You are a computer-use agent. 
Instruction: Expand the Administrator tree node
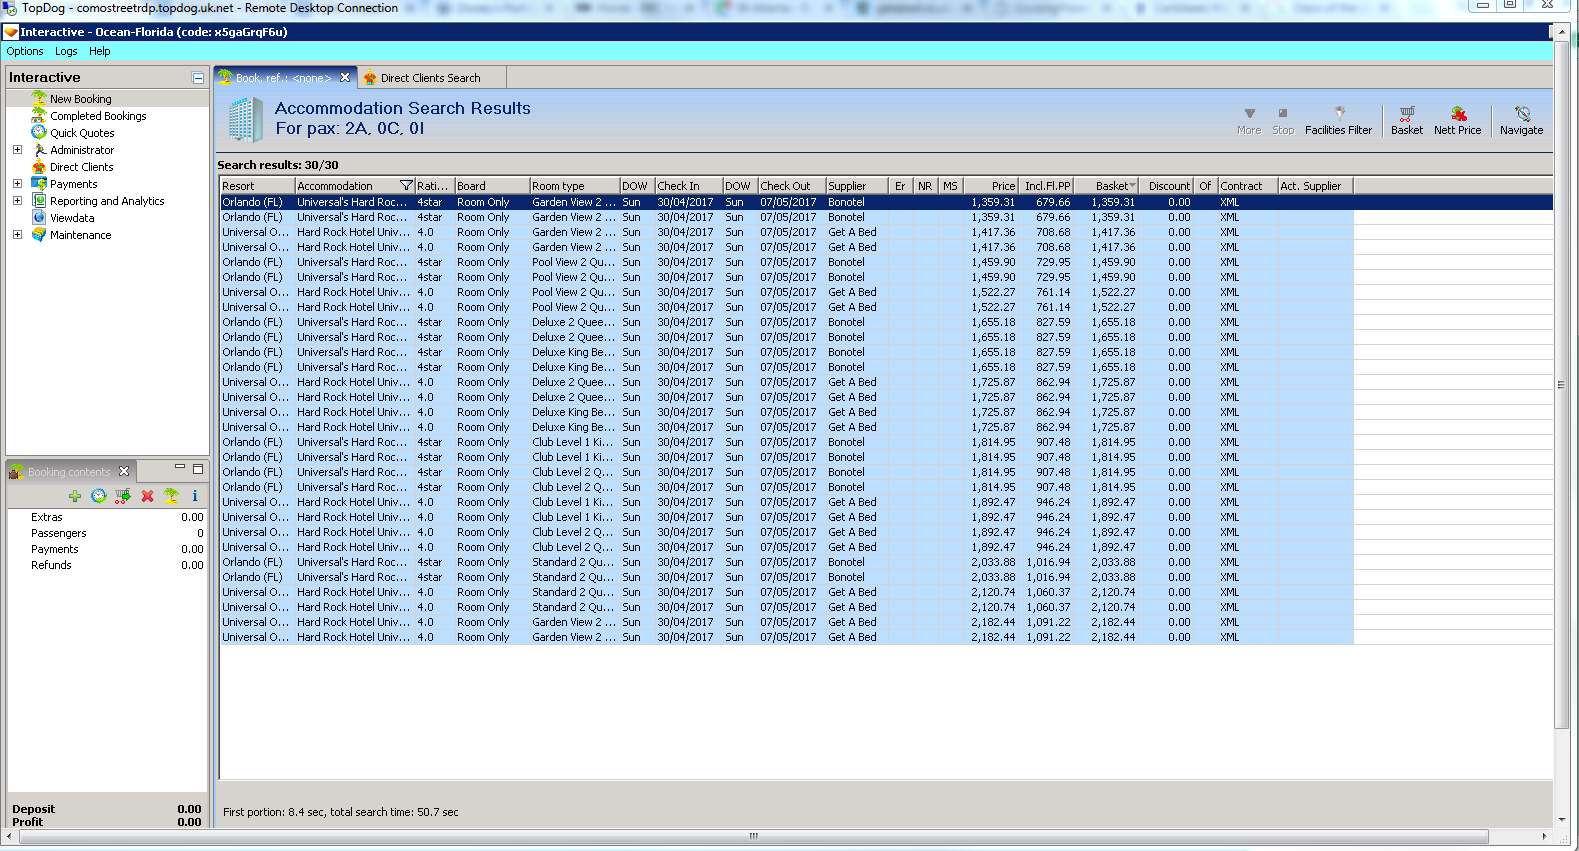(17, 150)
